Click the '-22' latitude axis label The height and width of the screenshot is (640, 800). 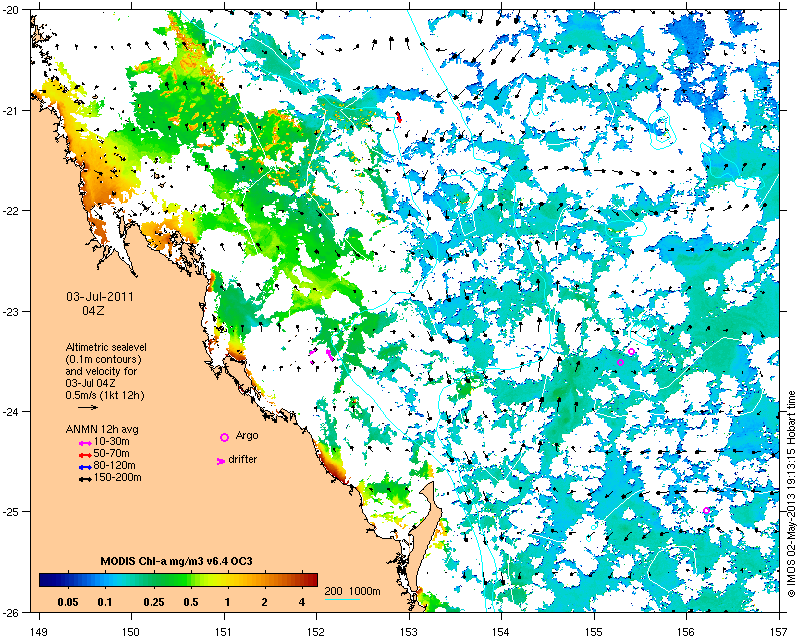[x=10, y=211]
